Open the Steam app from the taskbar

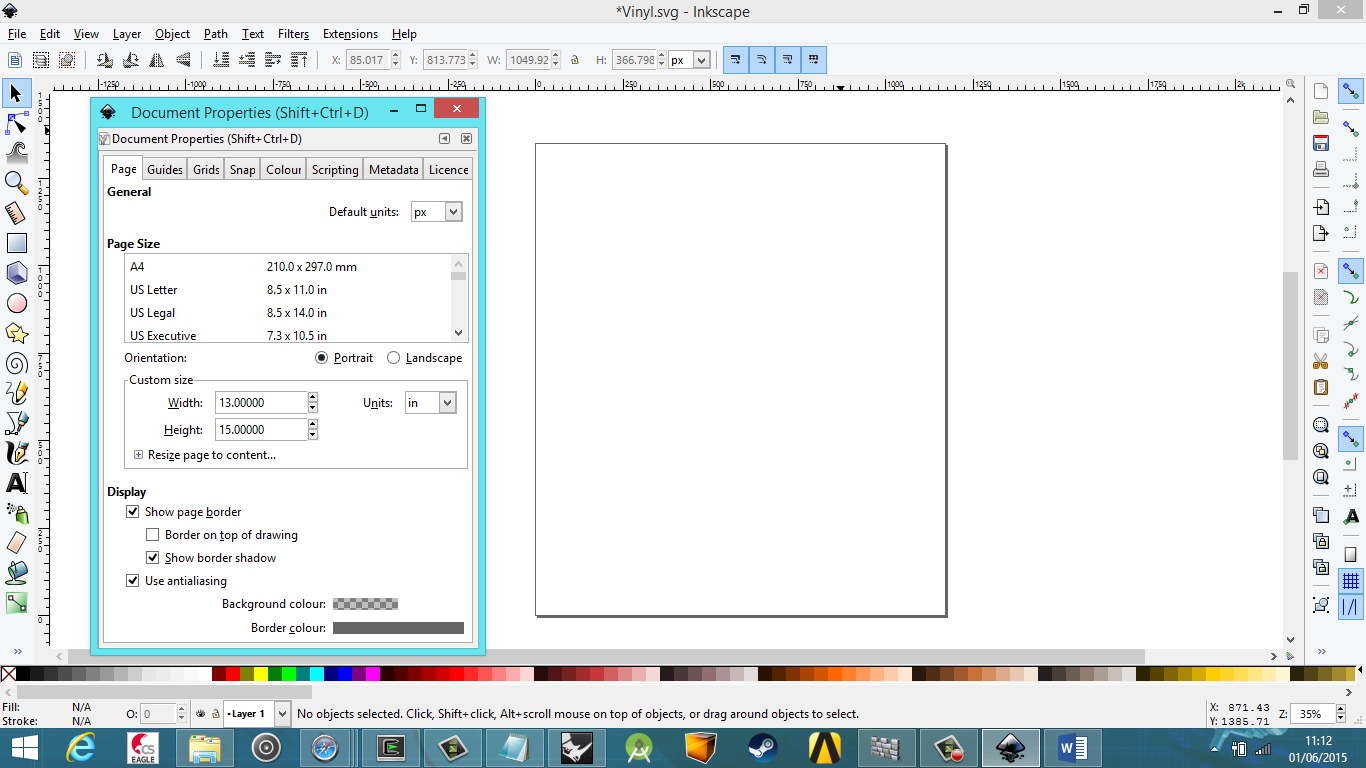764,747
